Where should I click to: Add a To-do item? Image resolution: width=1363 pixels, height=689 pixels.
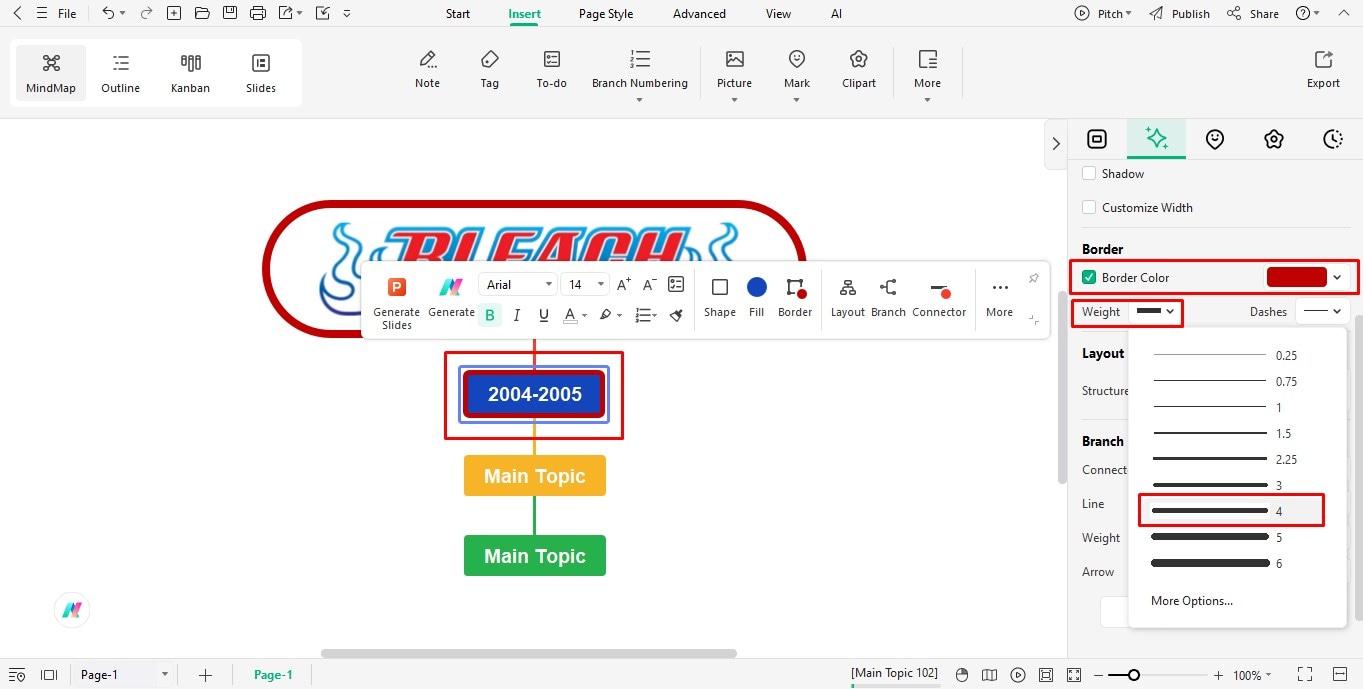pyautogui.click(x=552, y=70)
